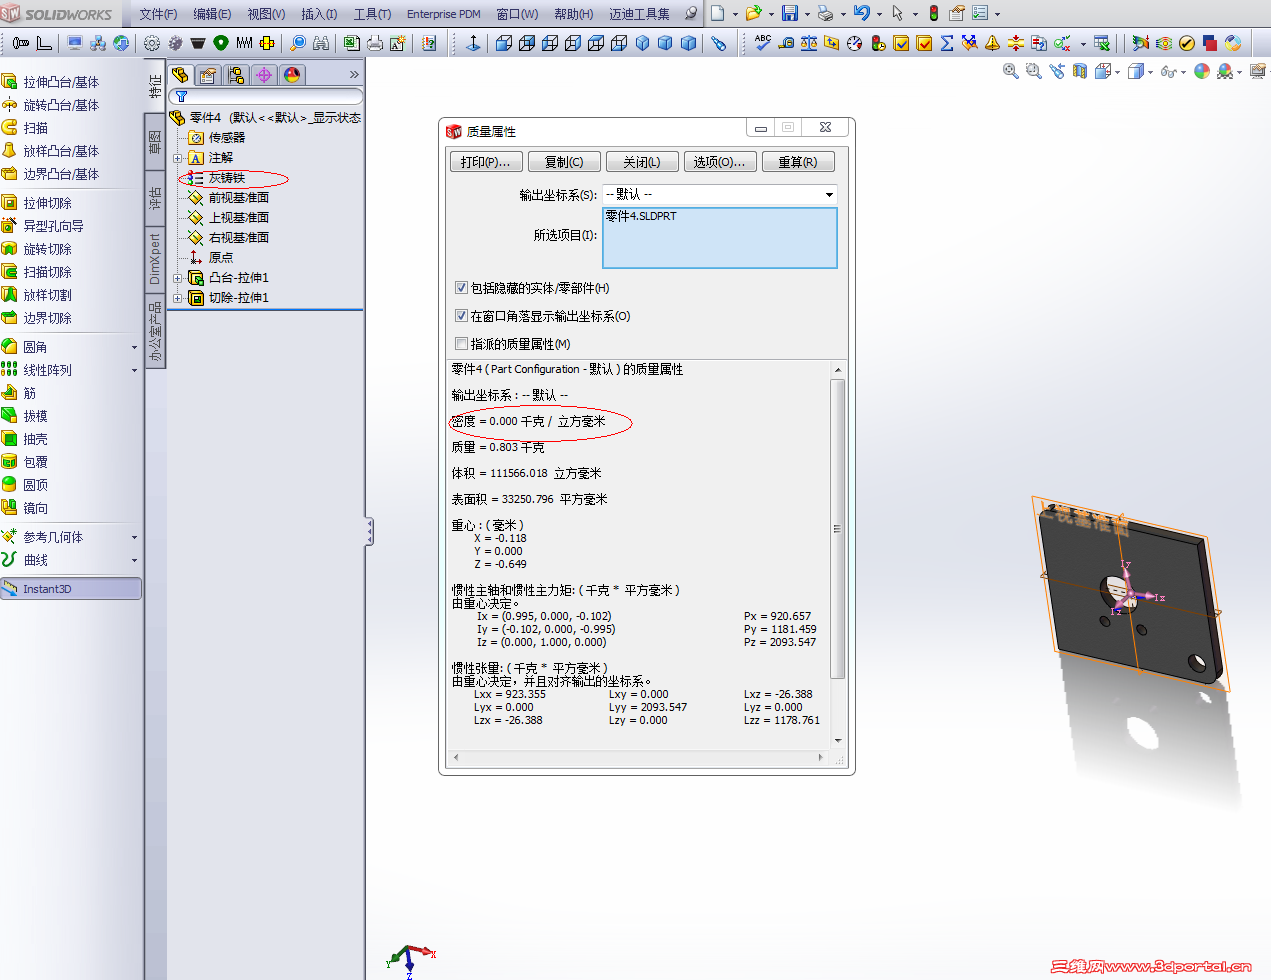This screenshot has height=980, width=1271.
Task: Click the 重算 recalculate button
Action: [797, 161]
